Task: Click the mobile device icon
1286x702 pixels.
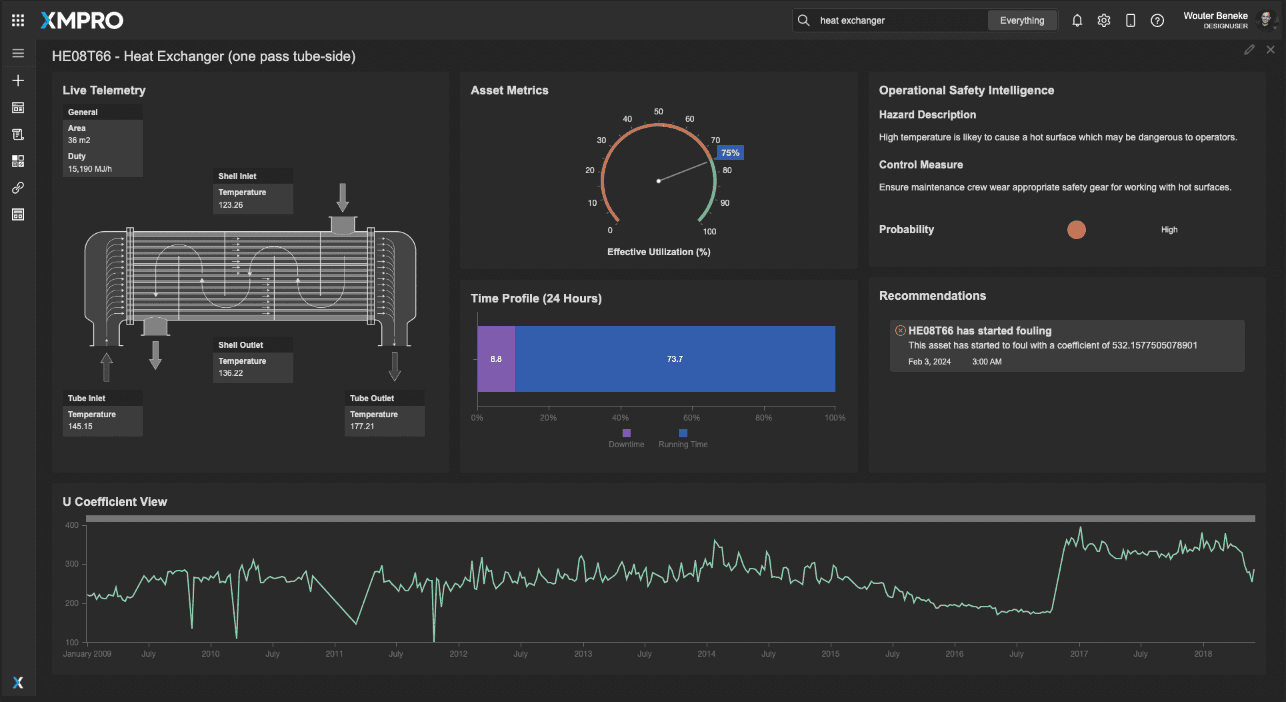Action: pos(1131,20)
